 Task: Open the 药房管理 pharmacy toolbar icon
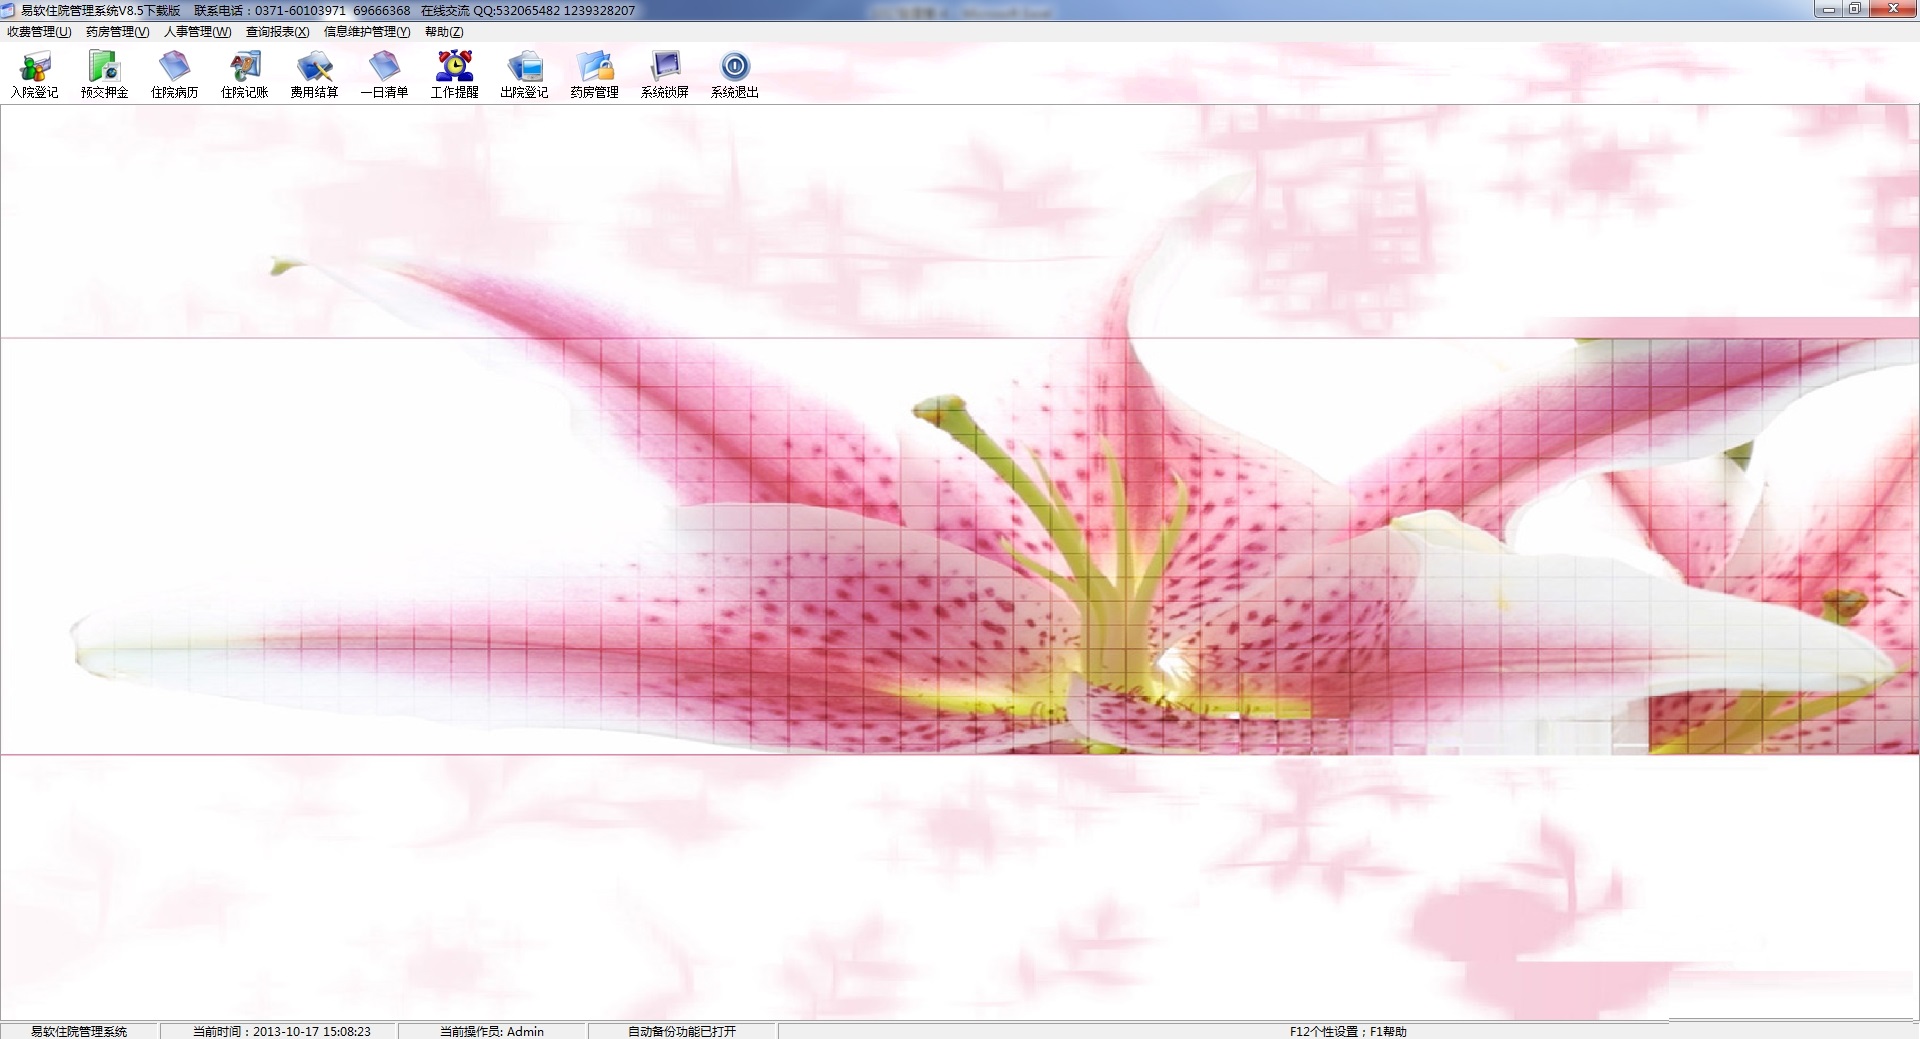click(x=595, y=74)
